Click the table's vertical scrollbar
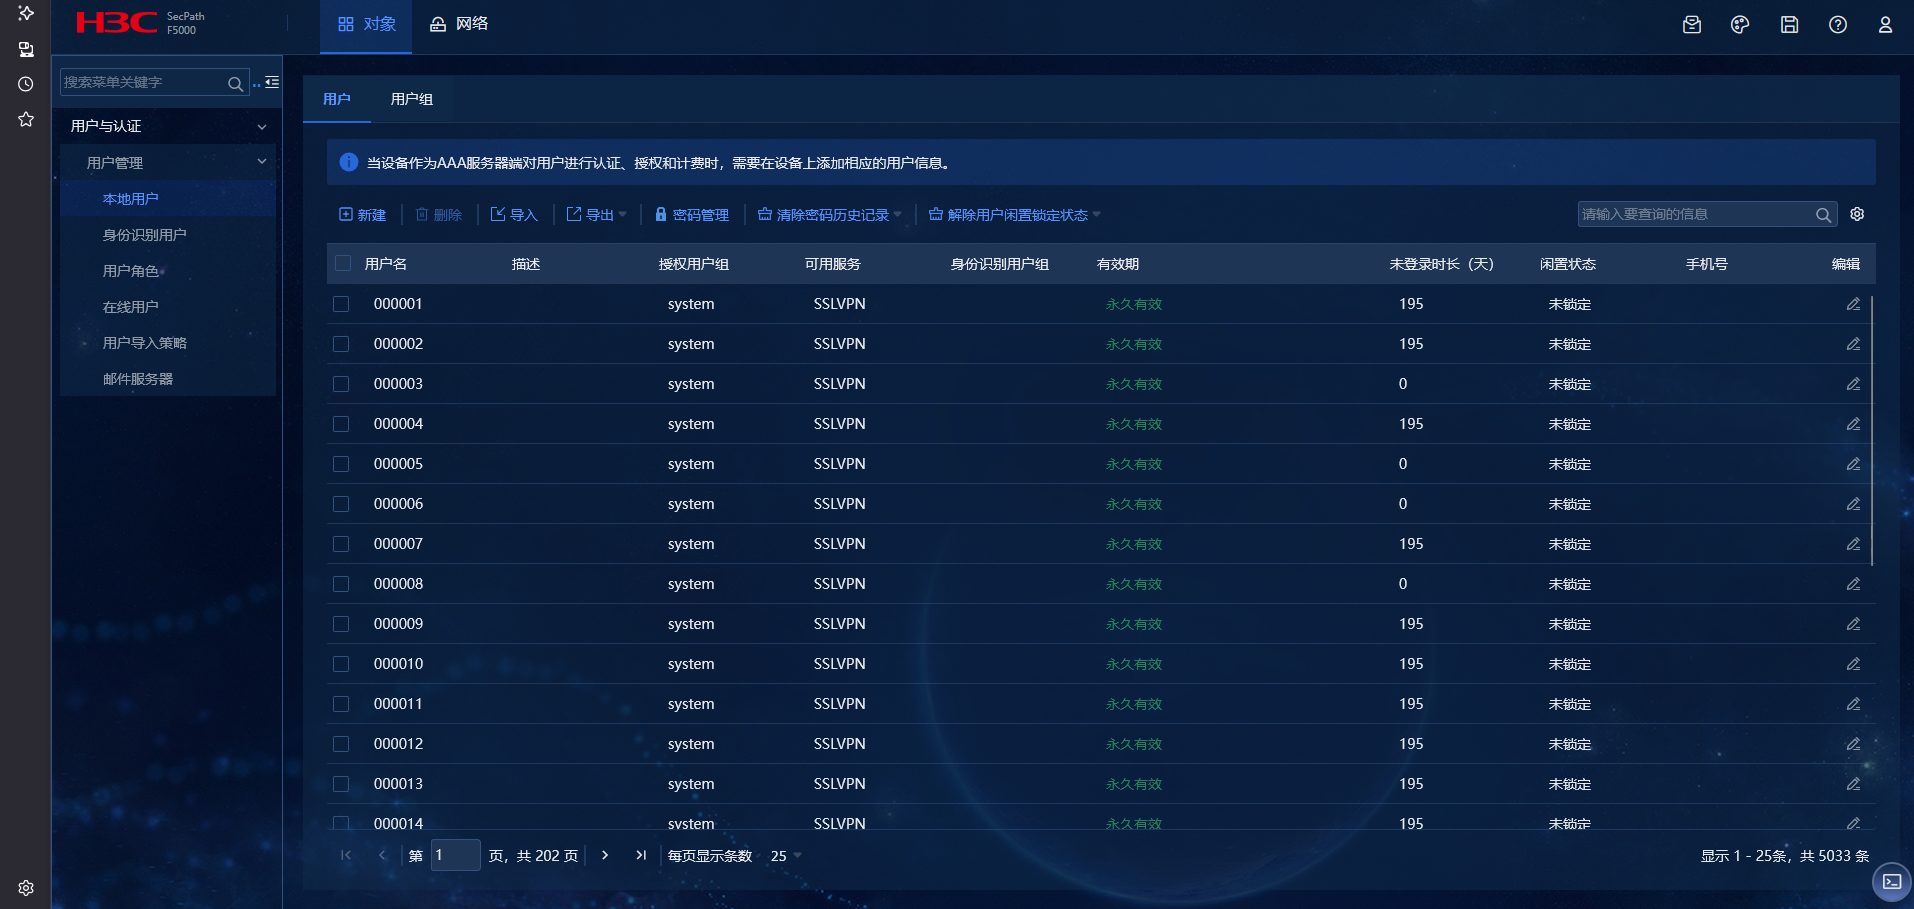 tap(1871, 430)
